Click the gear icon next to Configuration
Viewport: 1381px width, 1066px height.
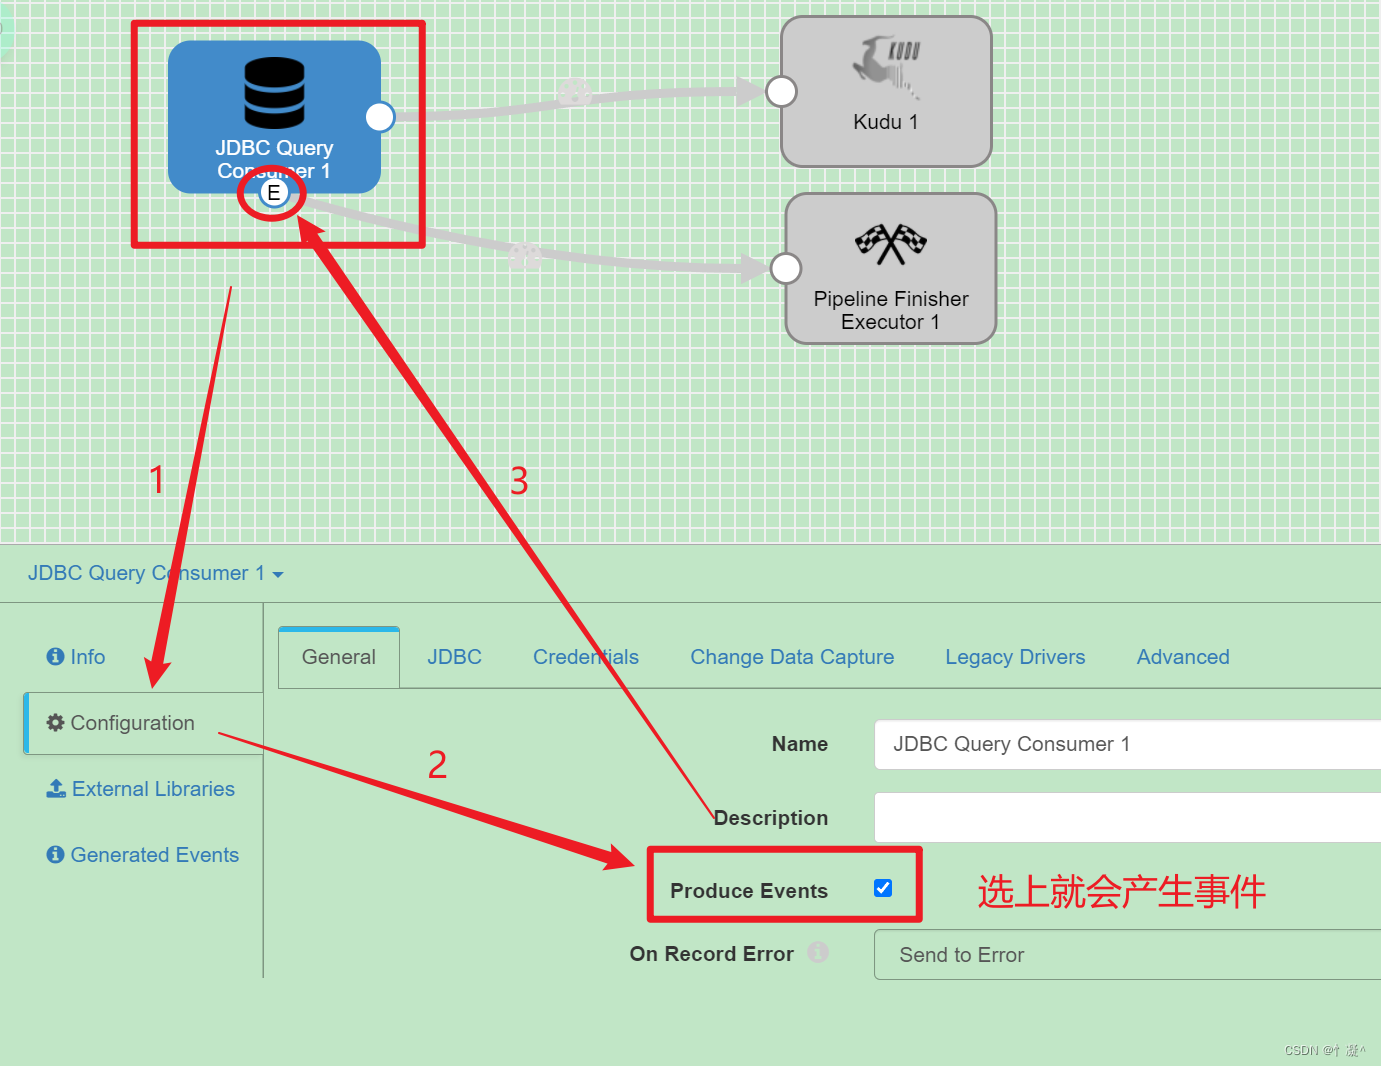pos(56,722)
